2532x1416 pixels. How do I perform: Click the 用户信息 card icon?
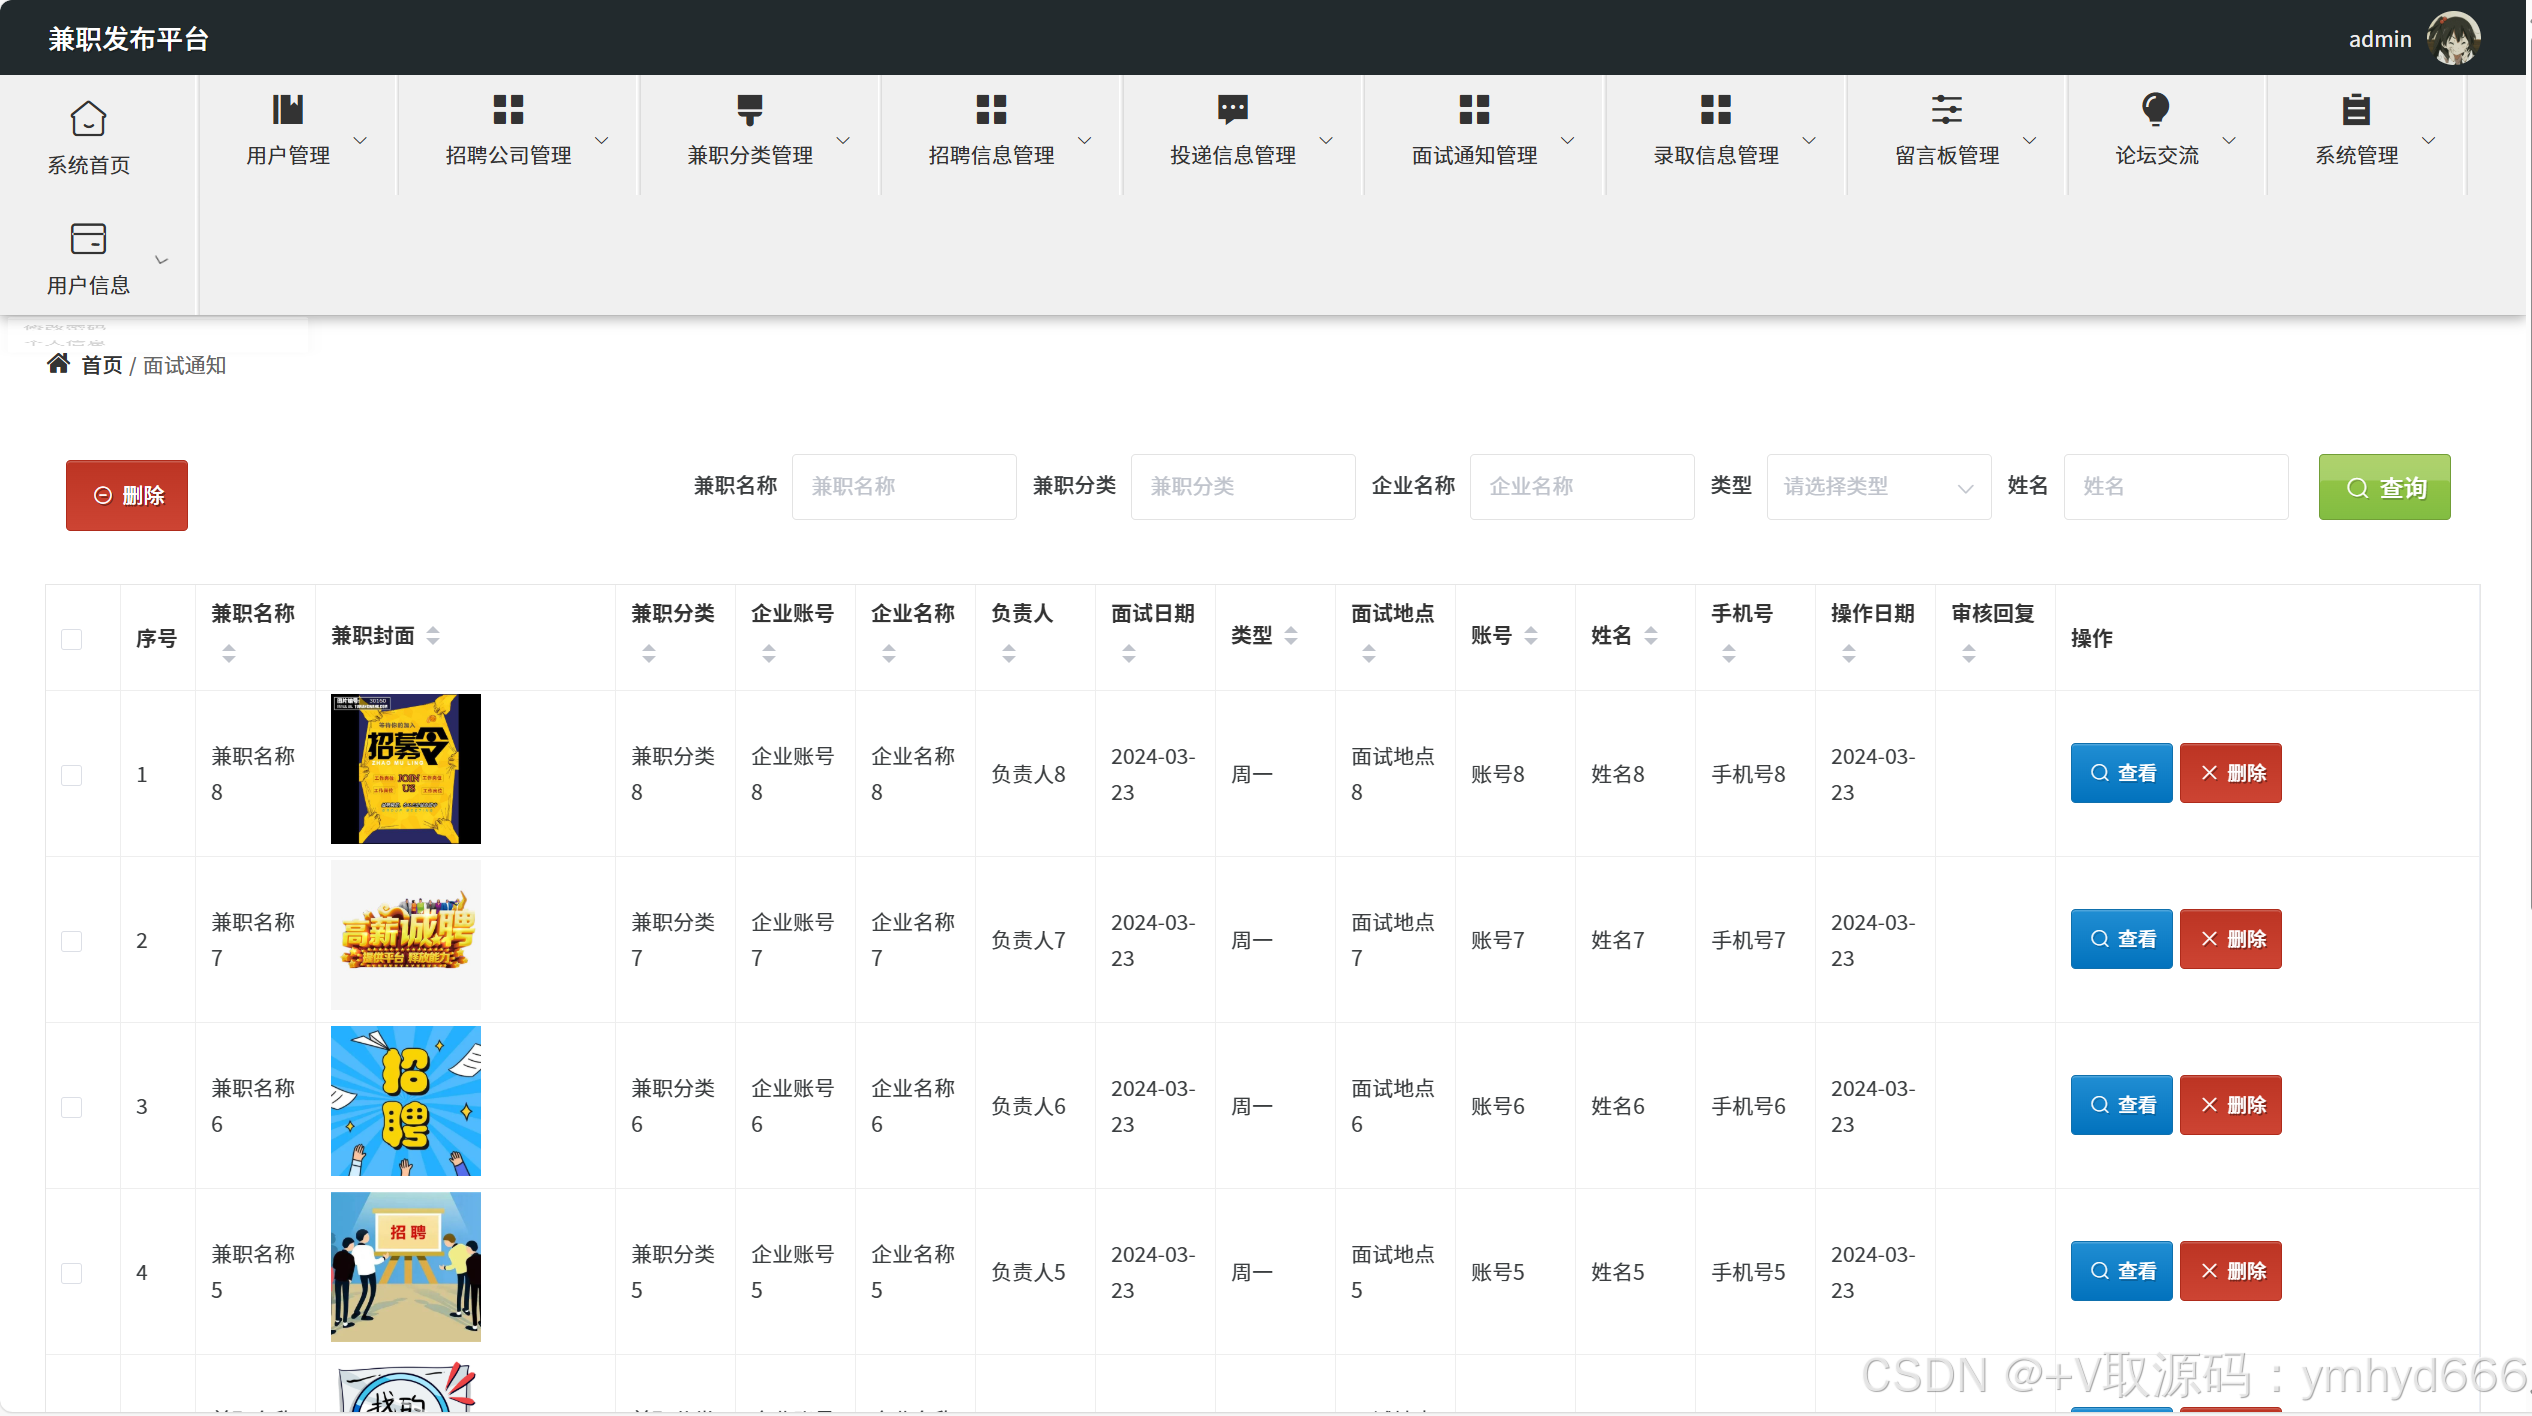[x=88, y=238]
